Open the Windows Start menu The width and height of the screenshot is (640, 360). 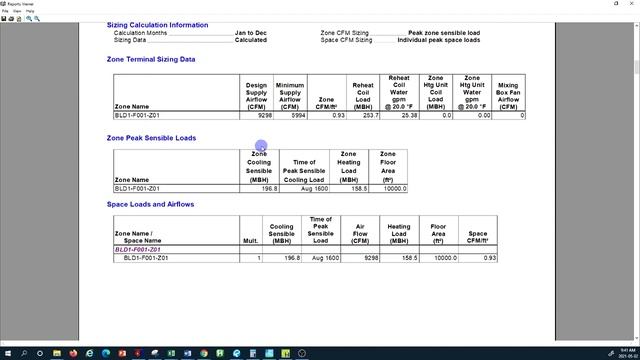click(x=7, y=353)
